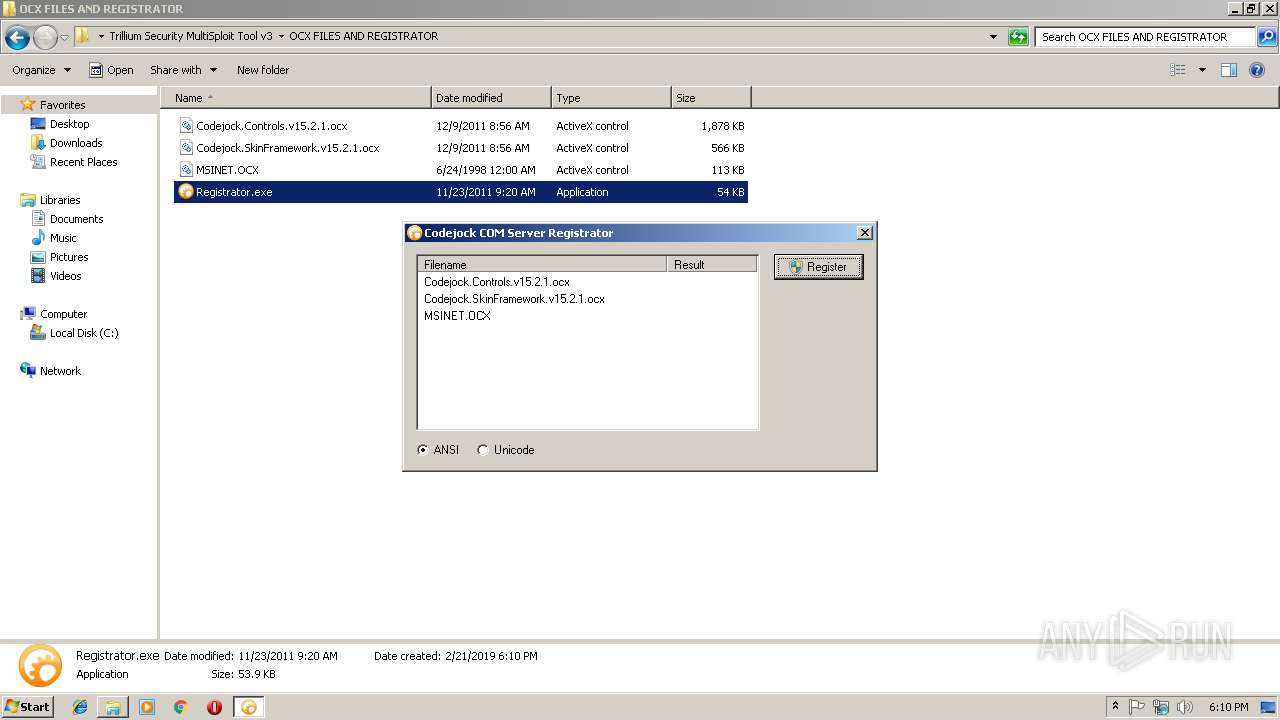The width and height of the screenshot is (1280, 720).
Task: Sort by Date modified column header
Action: (x=491, y=98)
